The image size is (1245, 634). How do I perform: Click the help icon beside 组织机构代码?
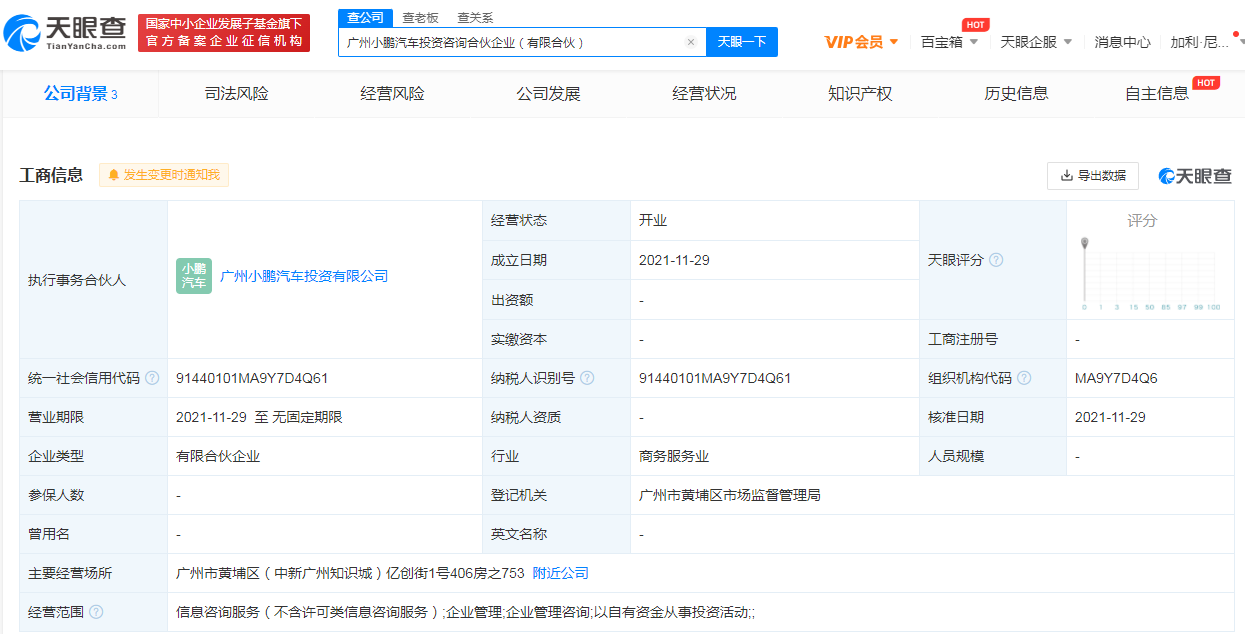(1024, 378)
